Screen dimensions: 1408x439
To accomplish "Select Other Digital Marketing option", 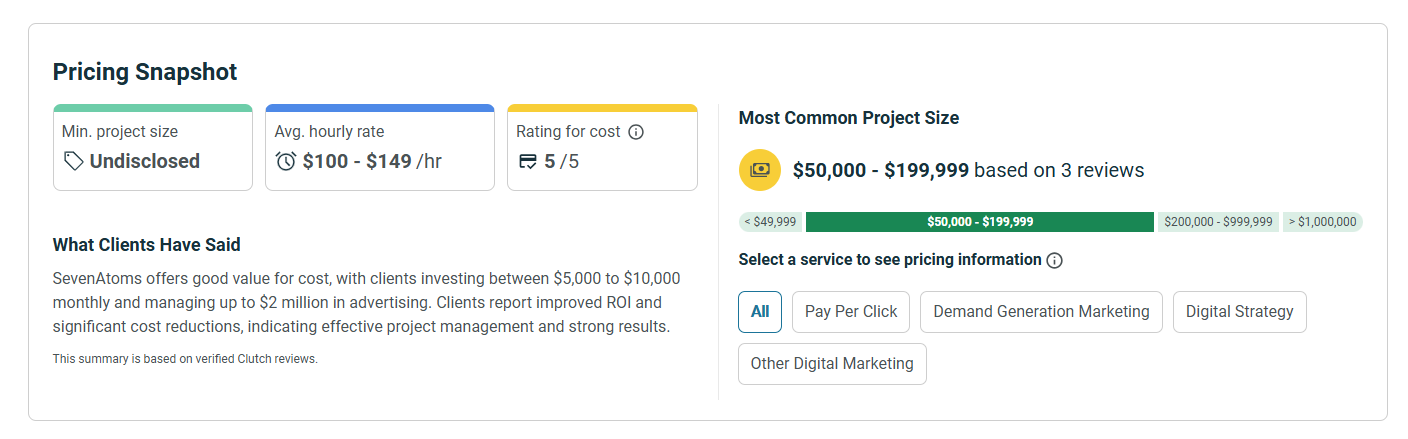I will tap(832, 363).
